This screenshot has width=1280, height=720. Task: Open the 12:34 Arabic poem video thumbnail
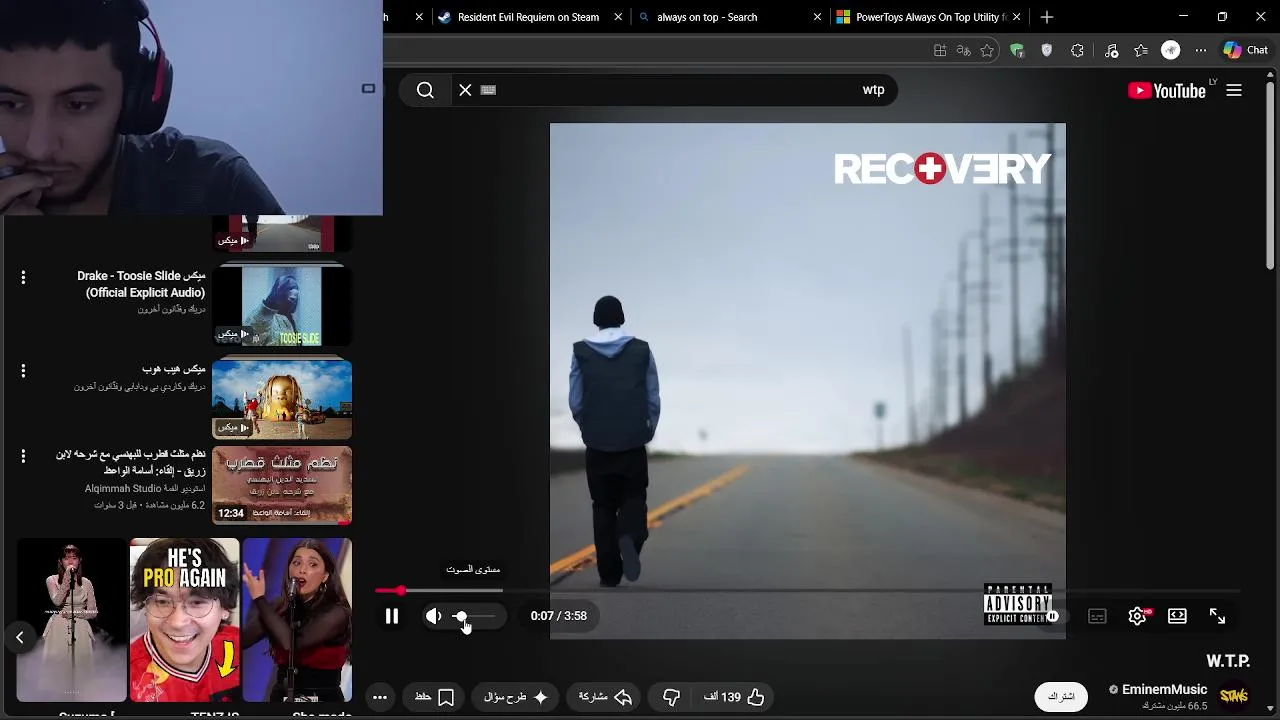pyautogui.click(x=282, y=485)
